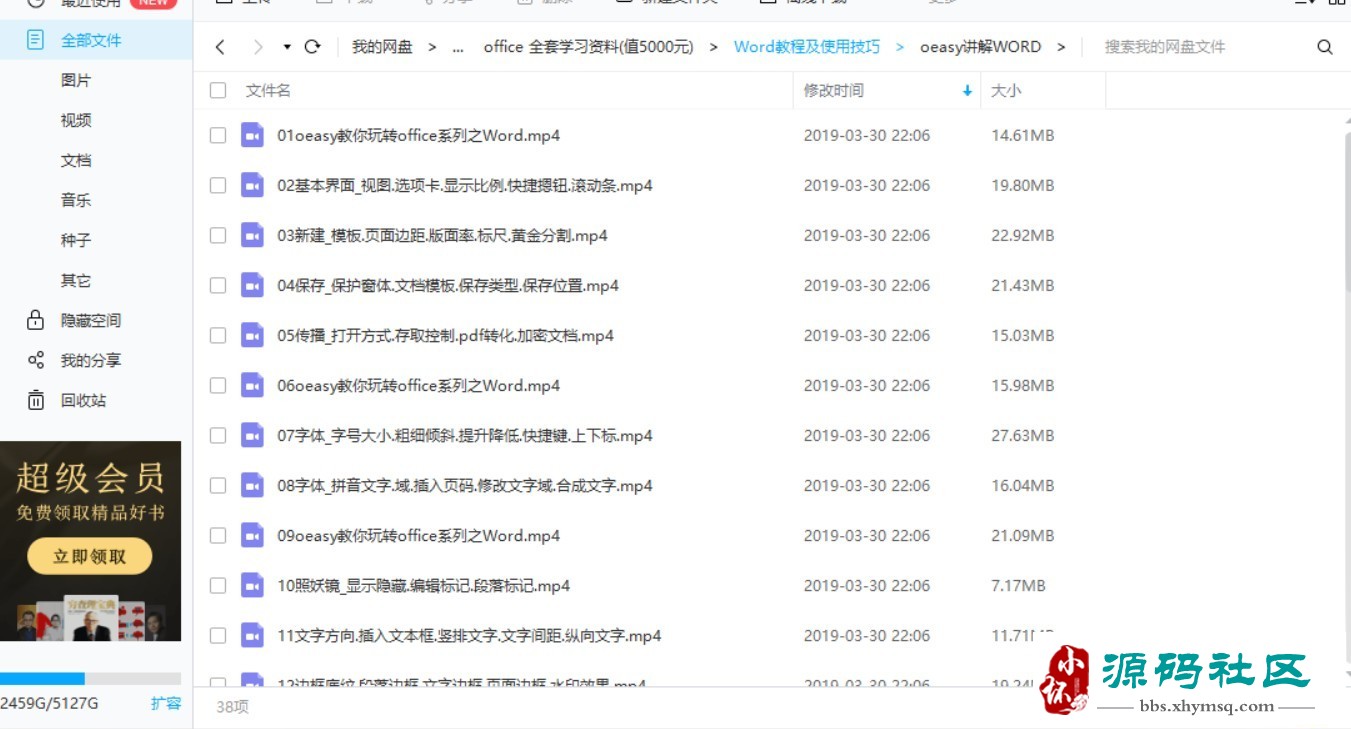Click the 超级会员 ad banner image

coord(90,541)
